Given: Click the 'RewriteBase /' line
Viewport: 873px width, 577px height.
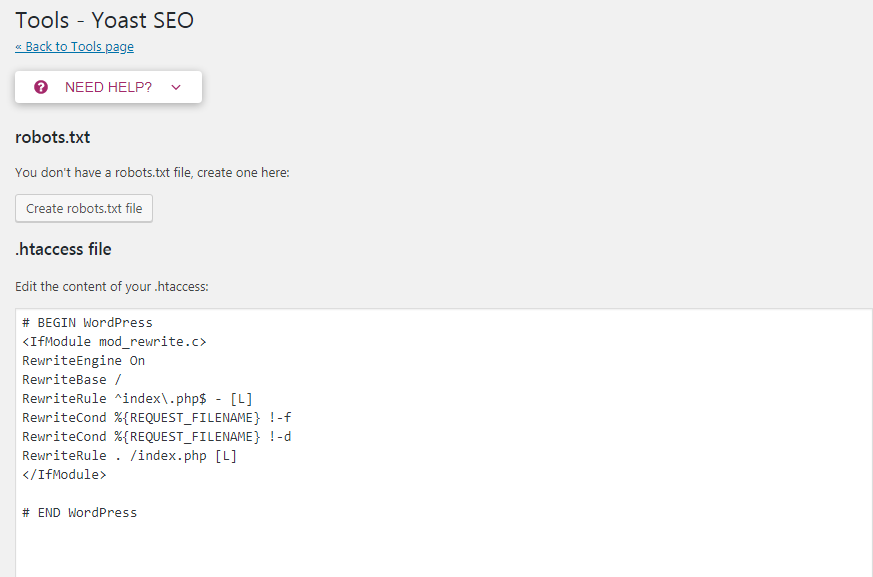Looking at the screenshot, I should click(72, 380).
